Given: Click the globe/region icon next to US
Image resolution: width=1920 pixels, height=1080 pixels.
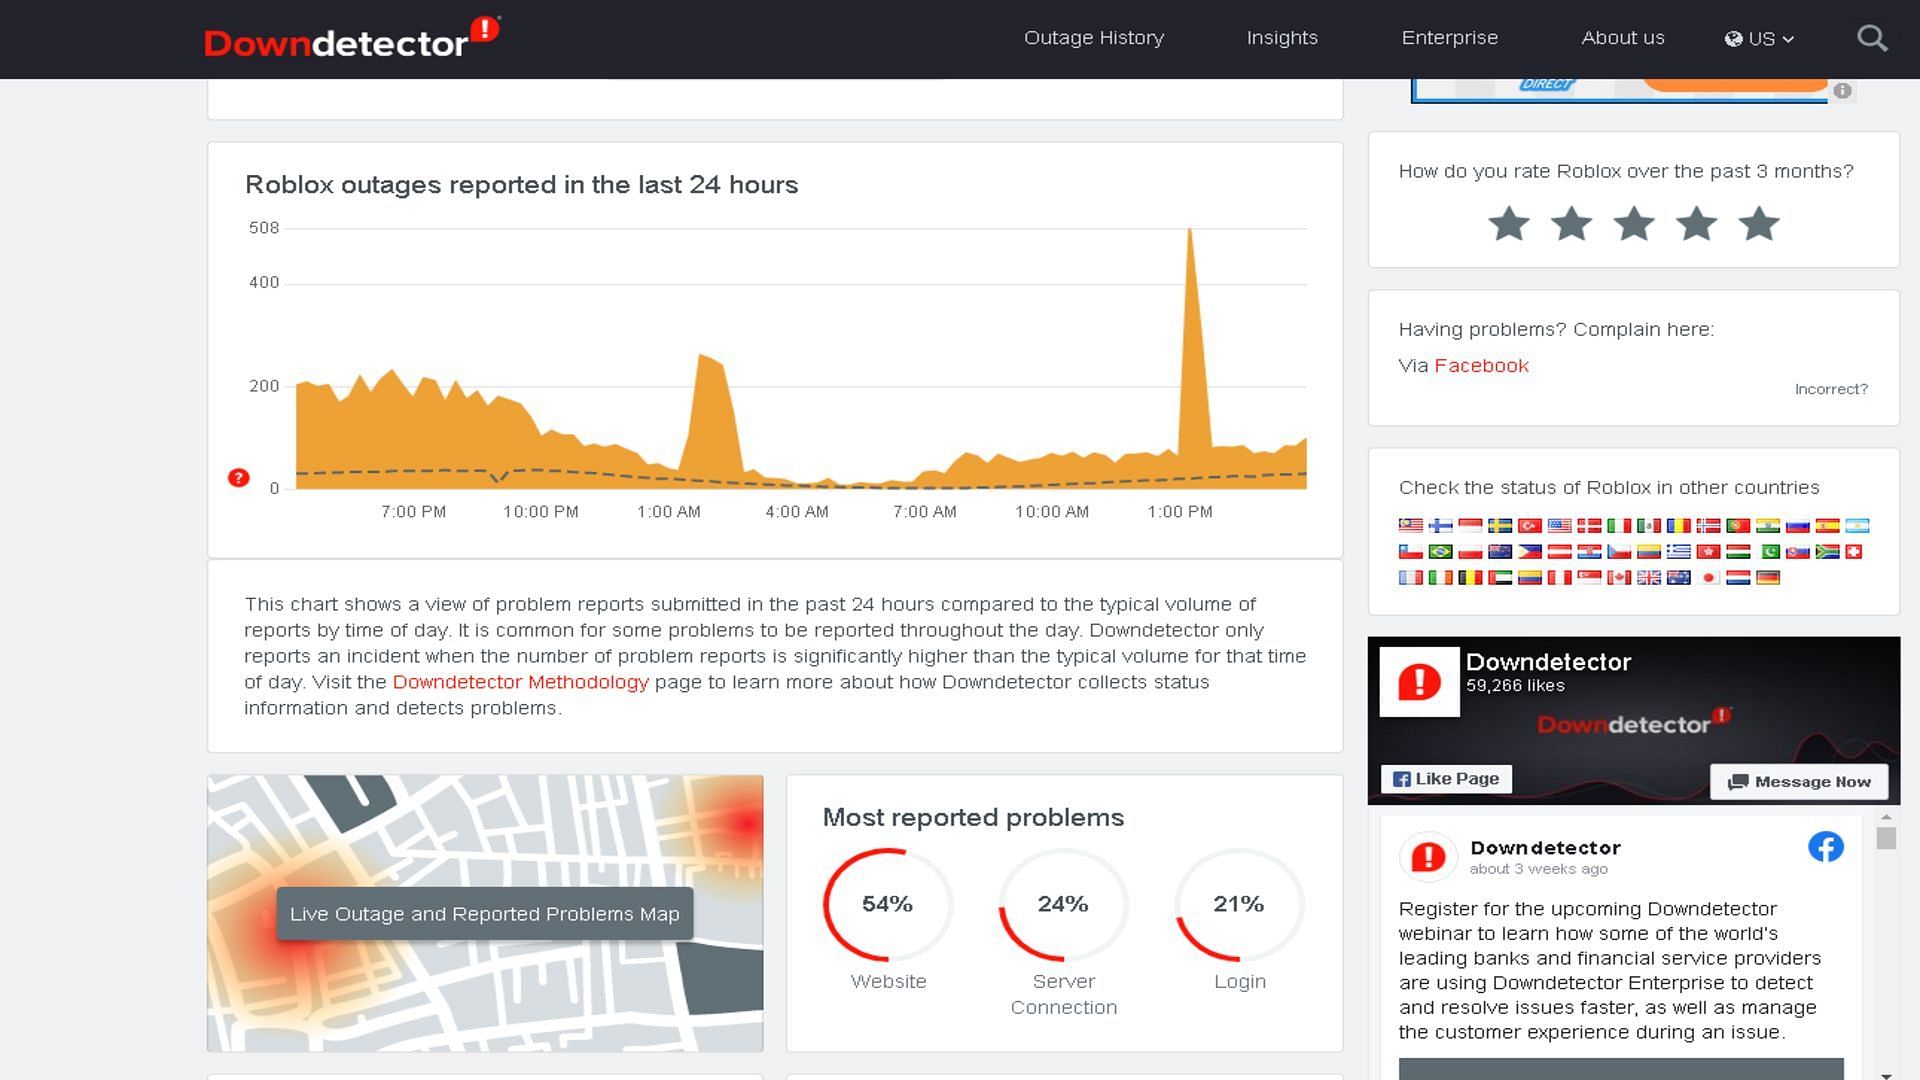Looking at the screenshot, I should coord(1734,38).
